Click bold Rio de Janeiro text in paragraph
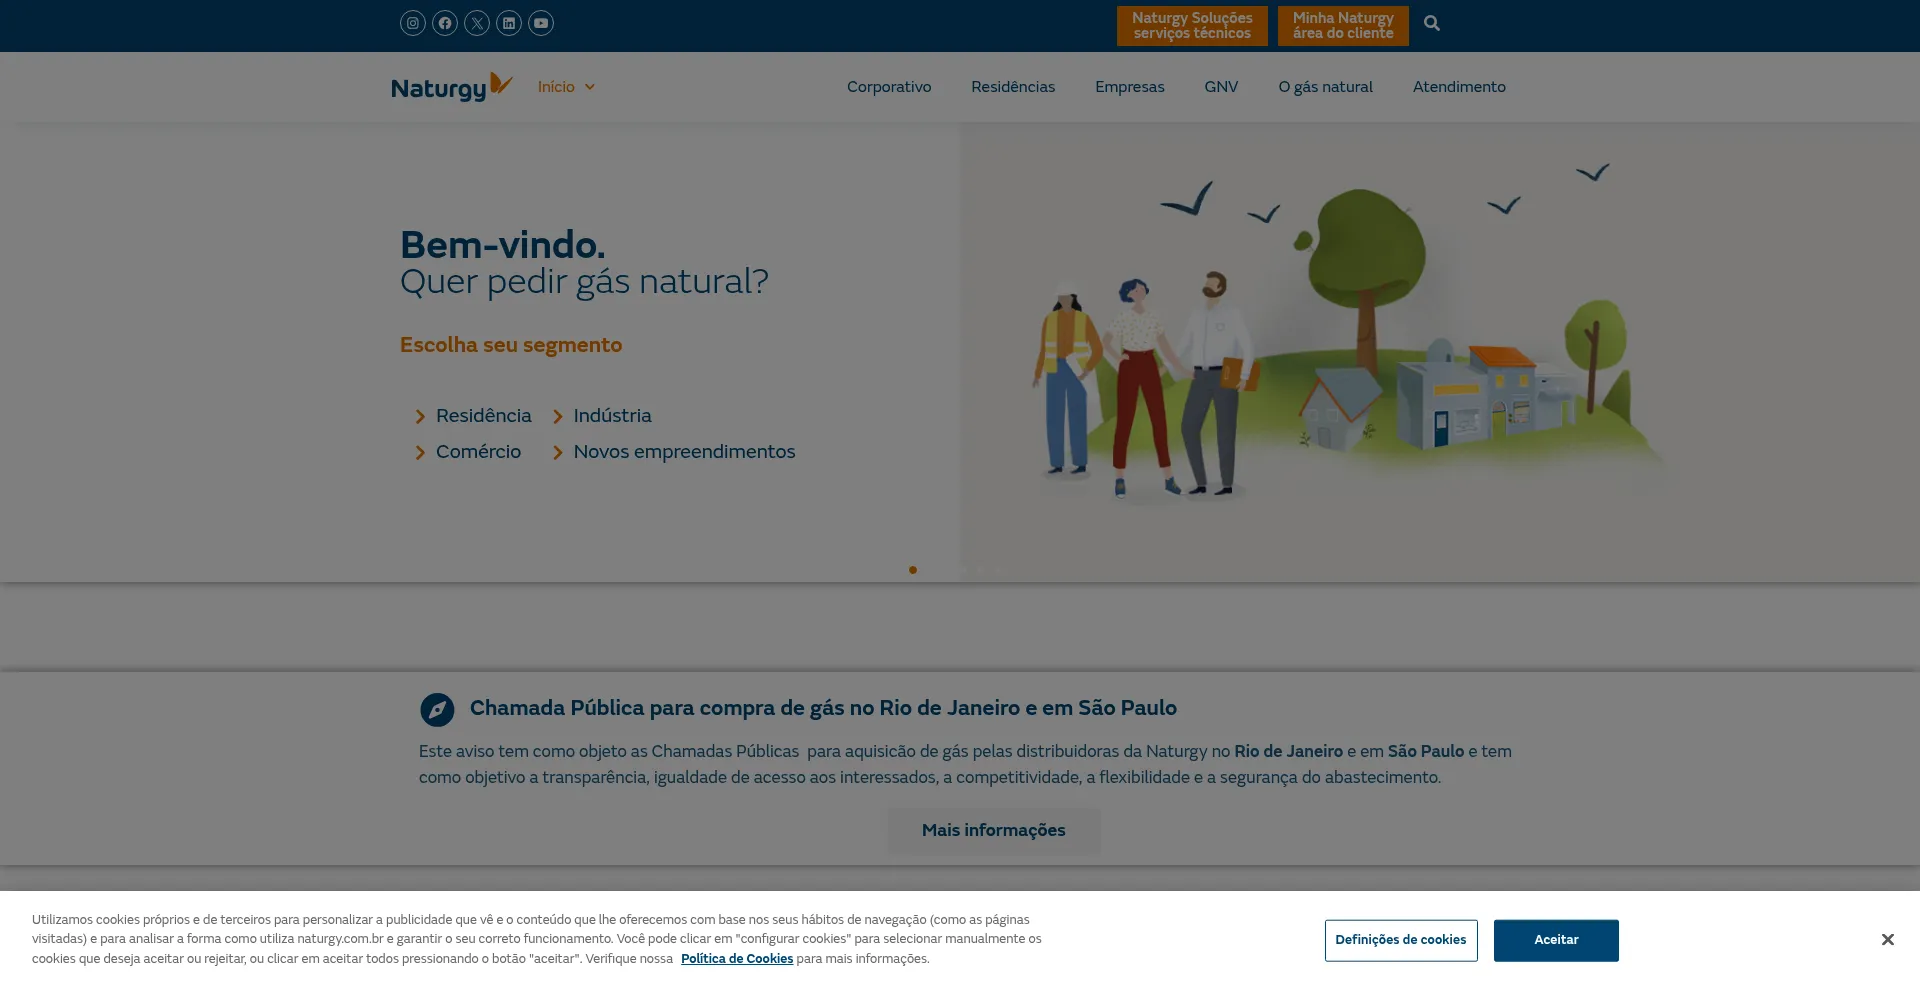1920x993 pixels. 1288,751
